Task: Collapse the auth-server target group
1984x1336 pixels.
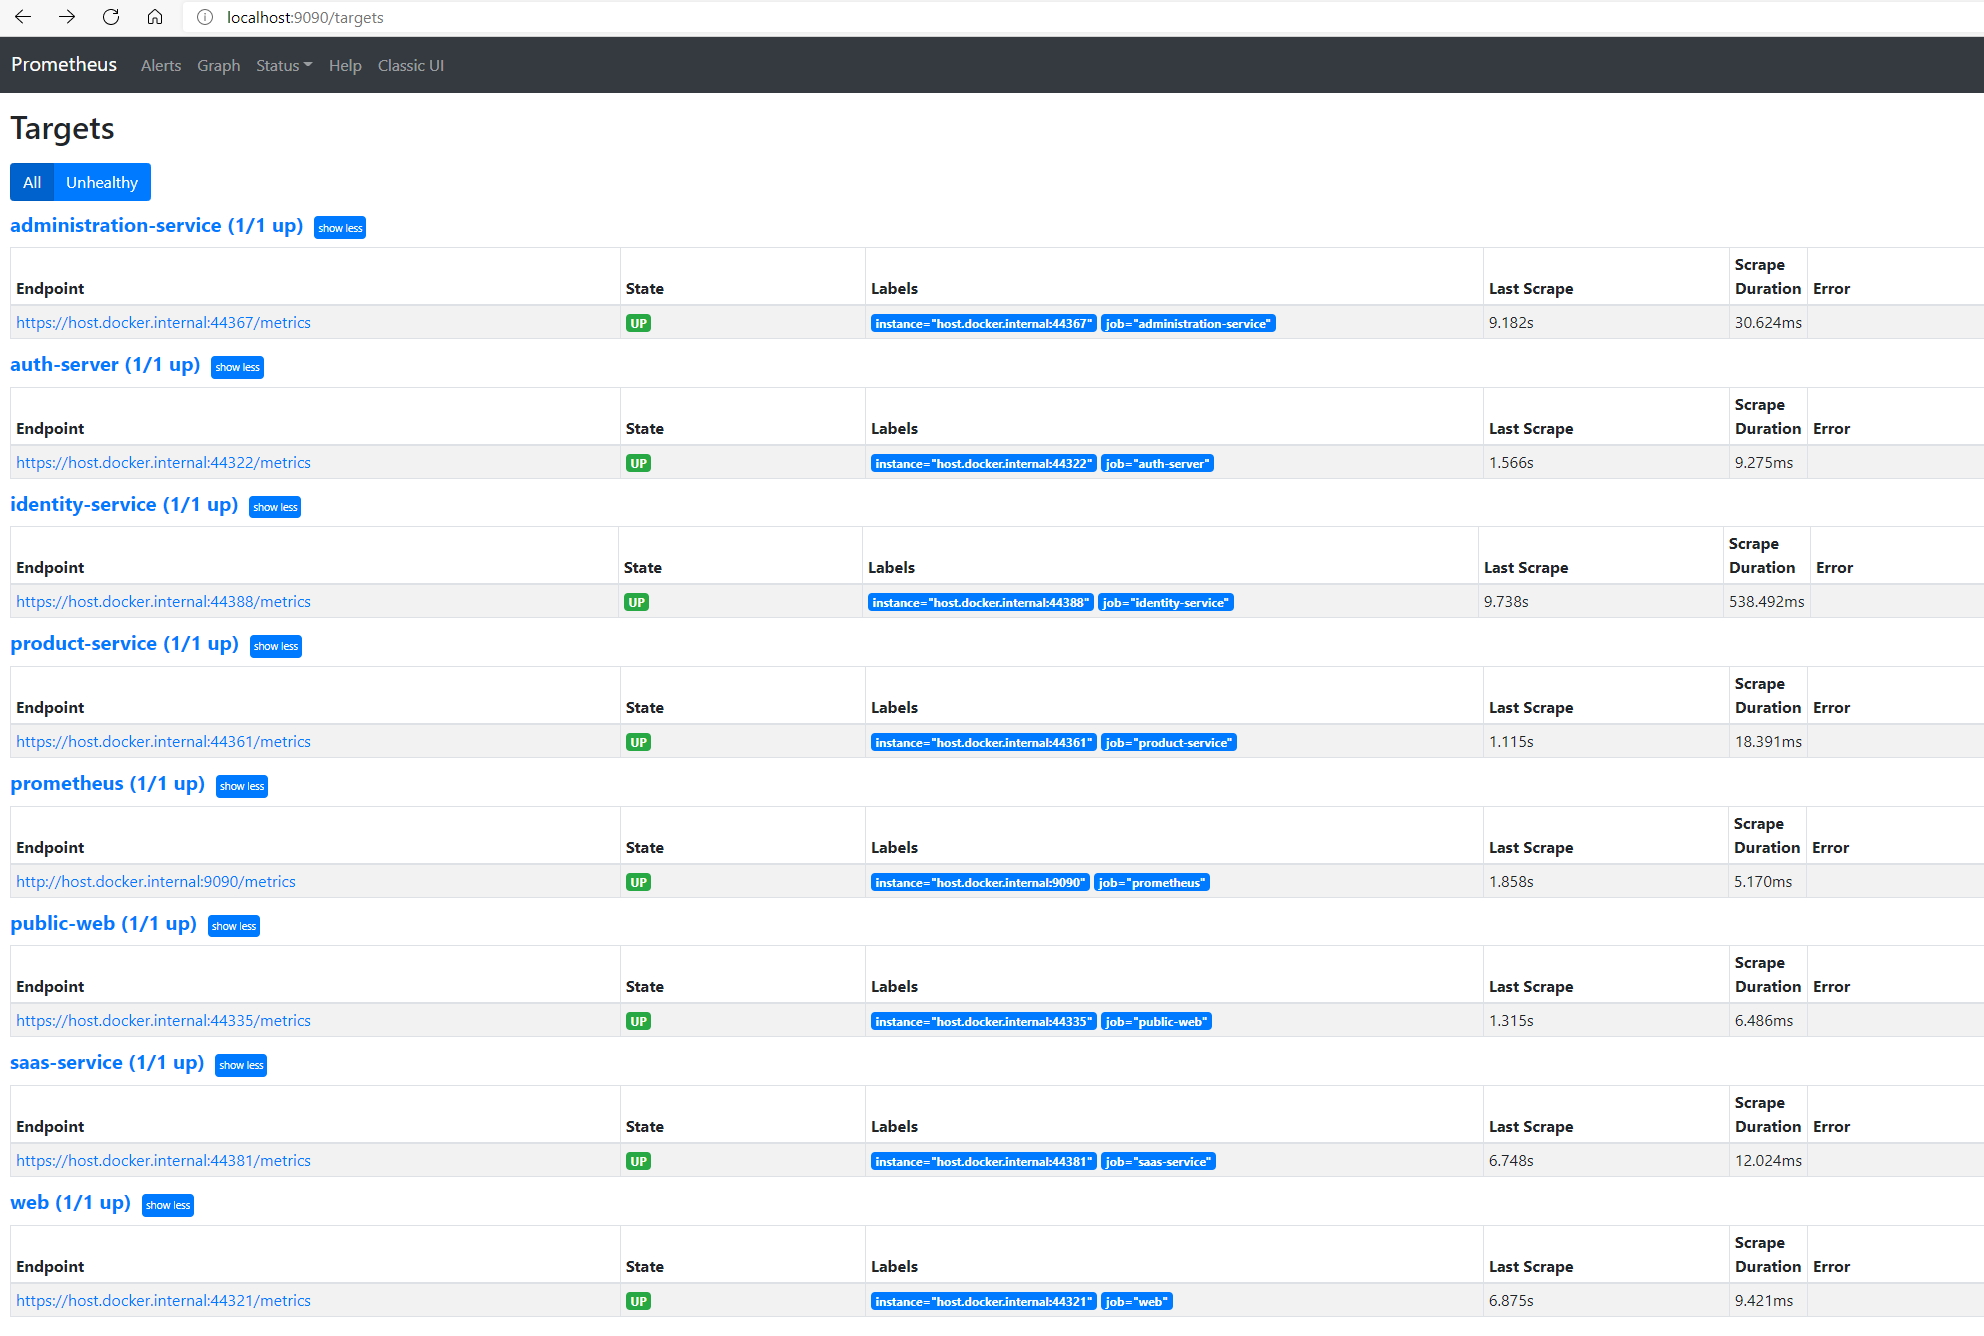Action: [x=237, y=367]
